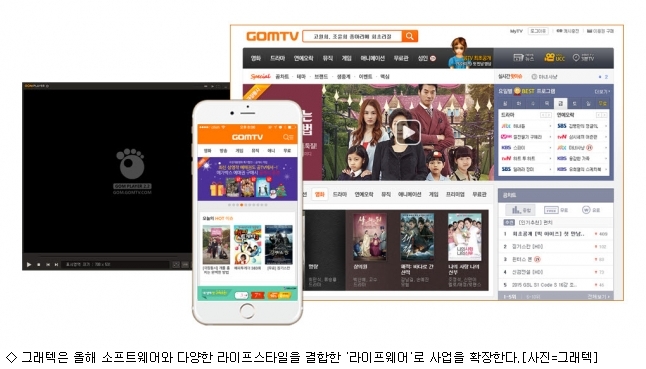Viewport: 646px width, 369px height.
Task: Tap the phone's home button
Action: click(247, 311)
